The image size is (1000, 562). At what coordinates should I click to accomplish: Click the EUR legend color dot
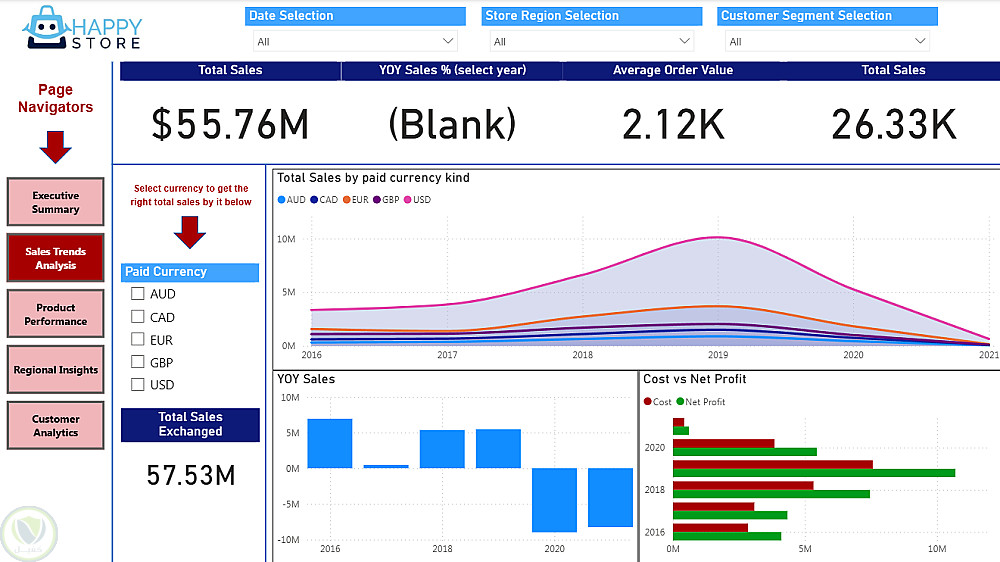(346, 200)
